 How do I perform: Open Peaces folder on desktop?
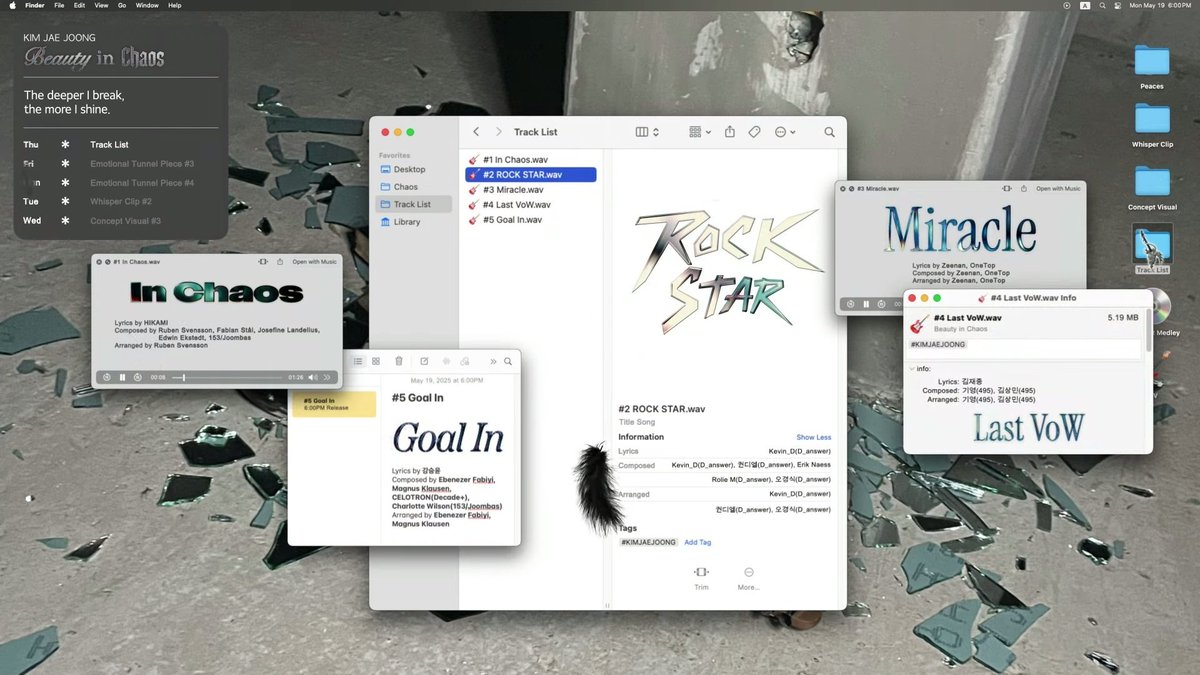[x=1152, y=66]
